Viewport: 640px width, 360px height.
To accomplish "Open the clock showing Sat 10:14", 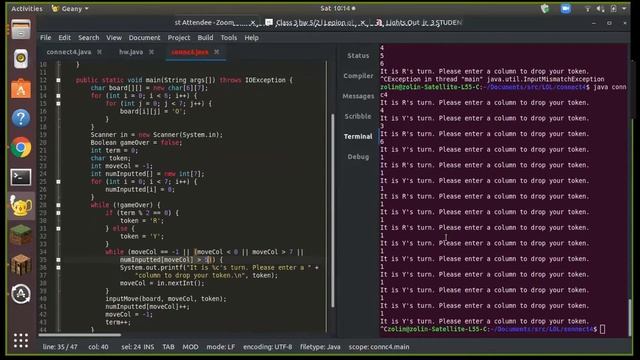I will tap(338, 9).
